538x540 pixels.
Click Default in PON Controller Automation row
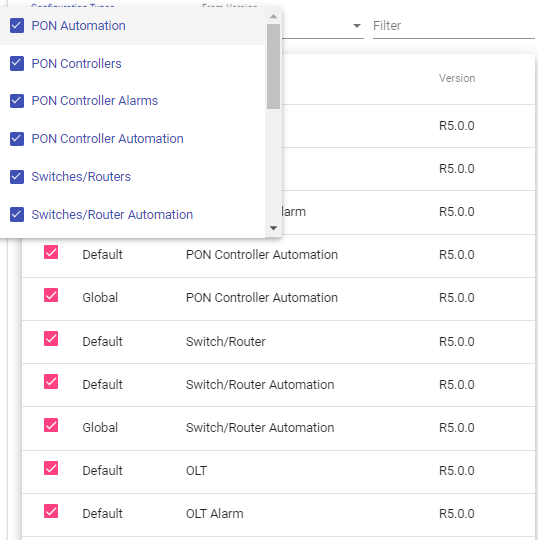[x=102, y=255]
